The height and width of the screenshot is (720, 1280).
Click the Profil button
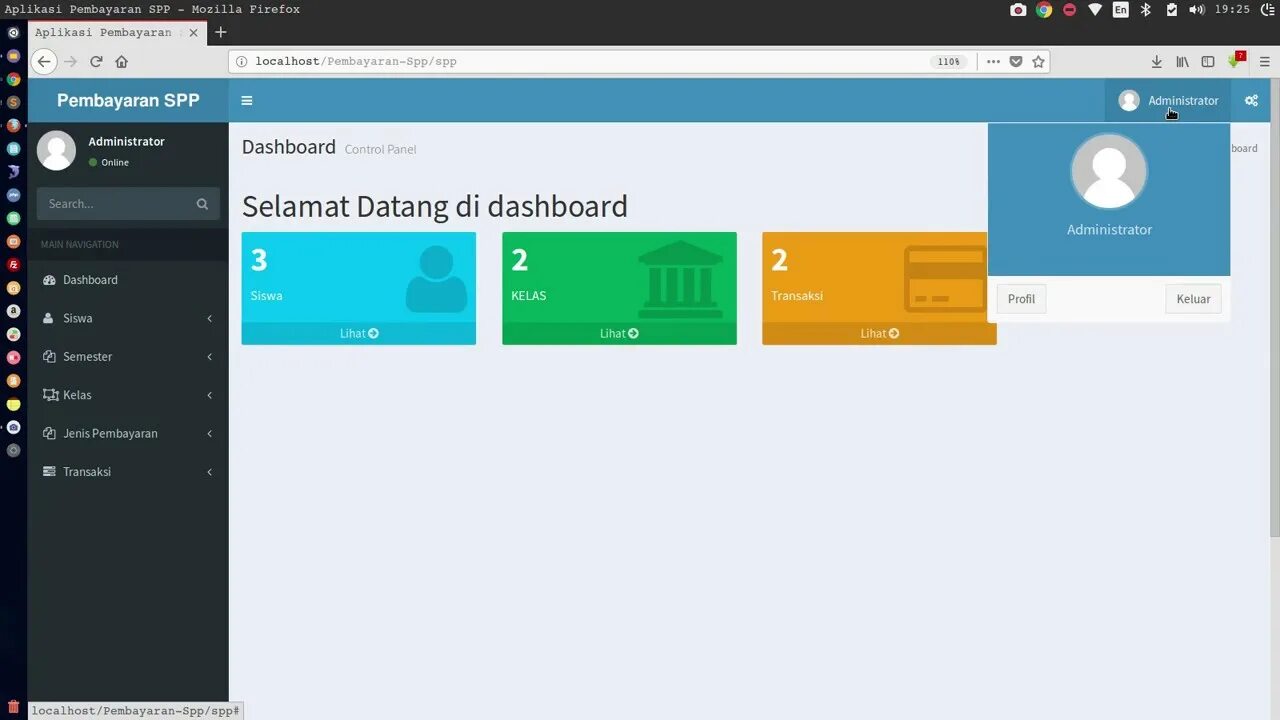click(x=1021, y=299)
